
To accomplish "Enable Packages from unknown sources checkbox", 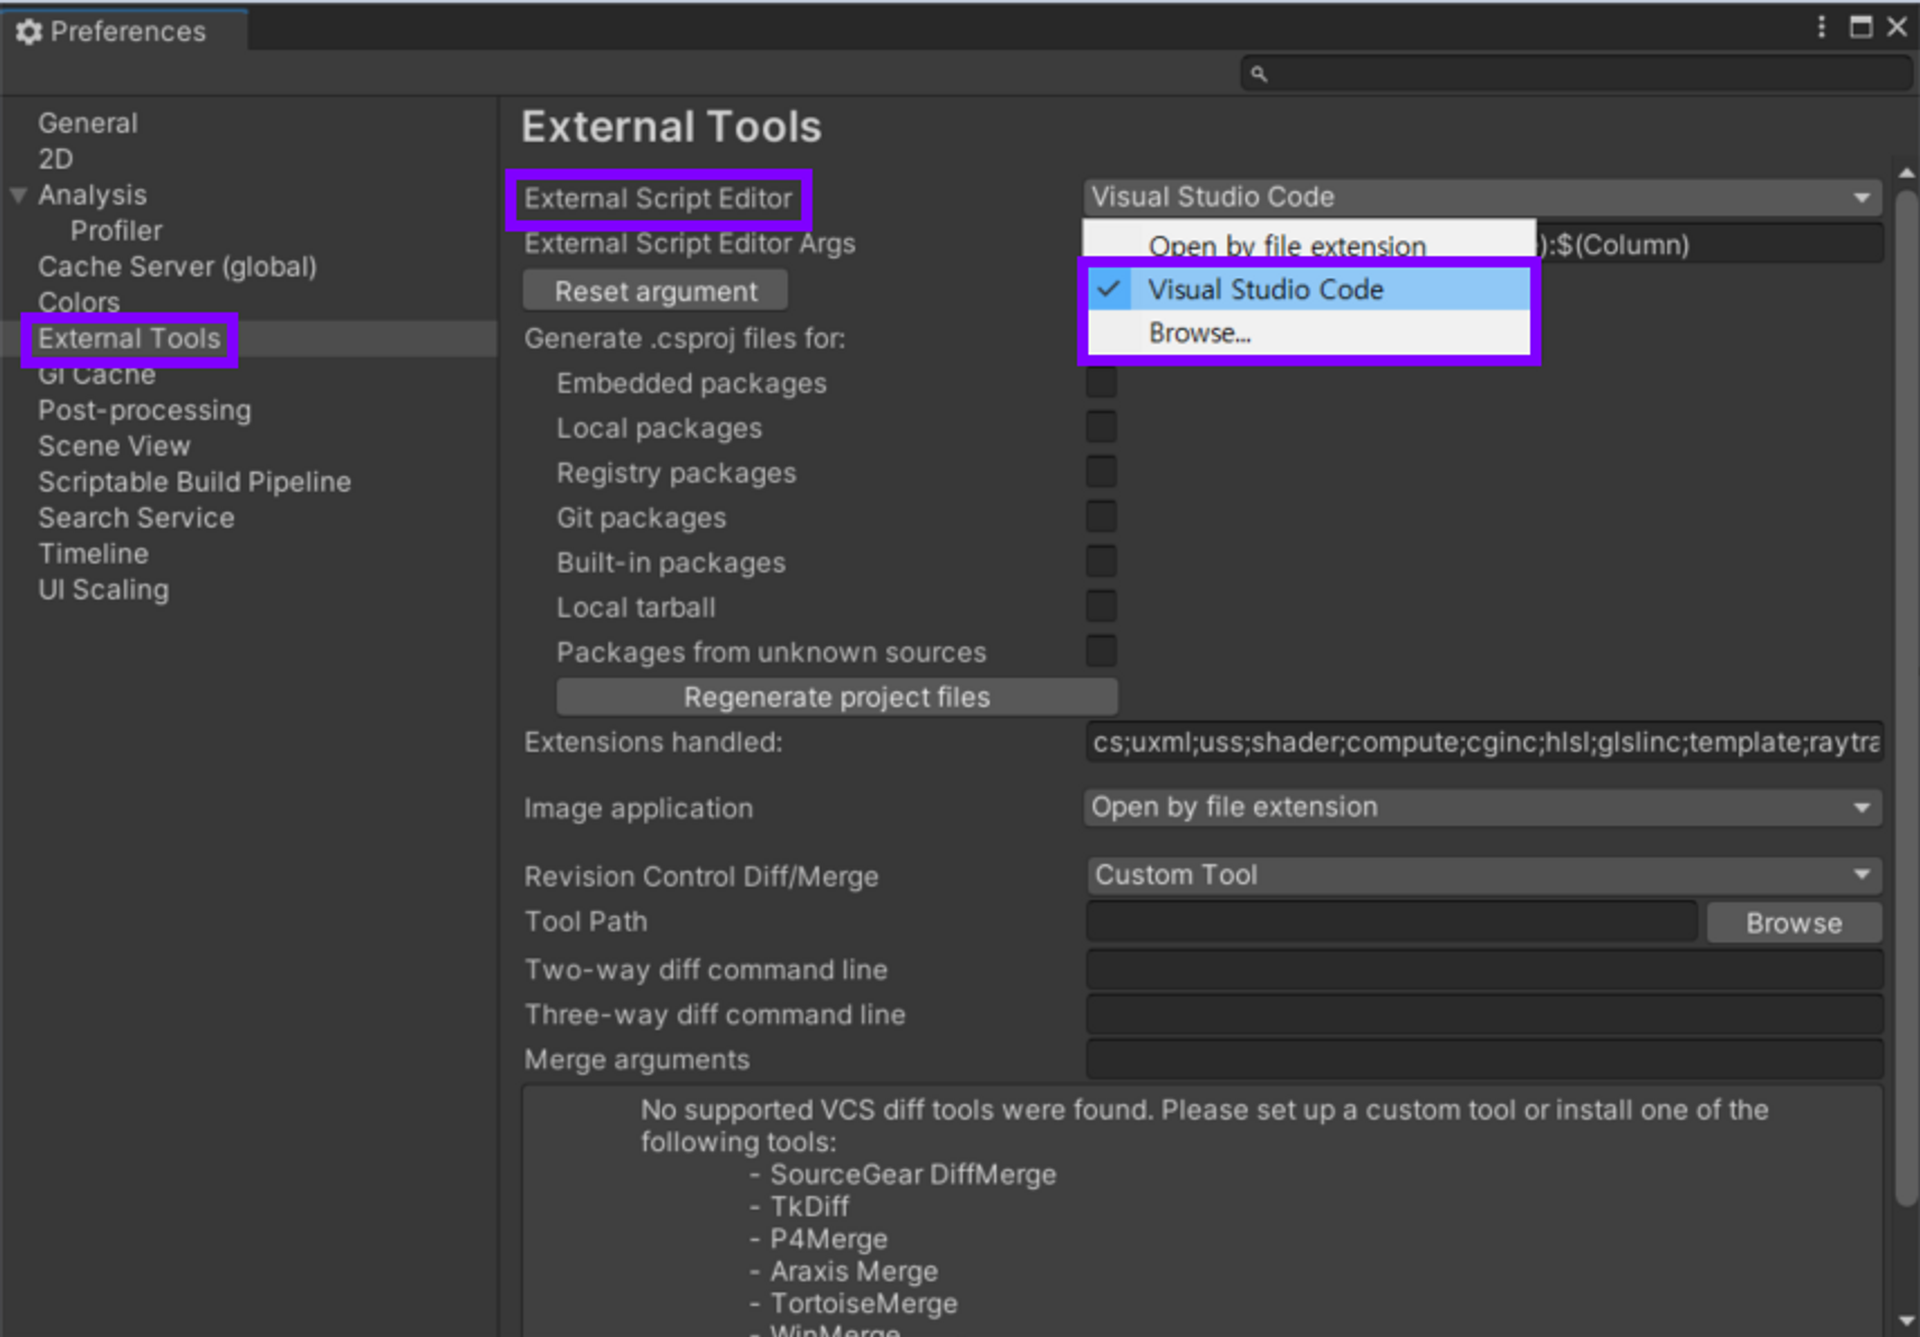I will pos(1101,651).
